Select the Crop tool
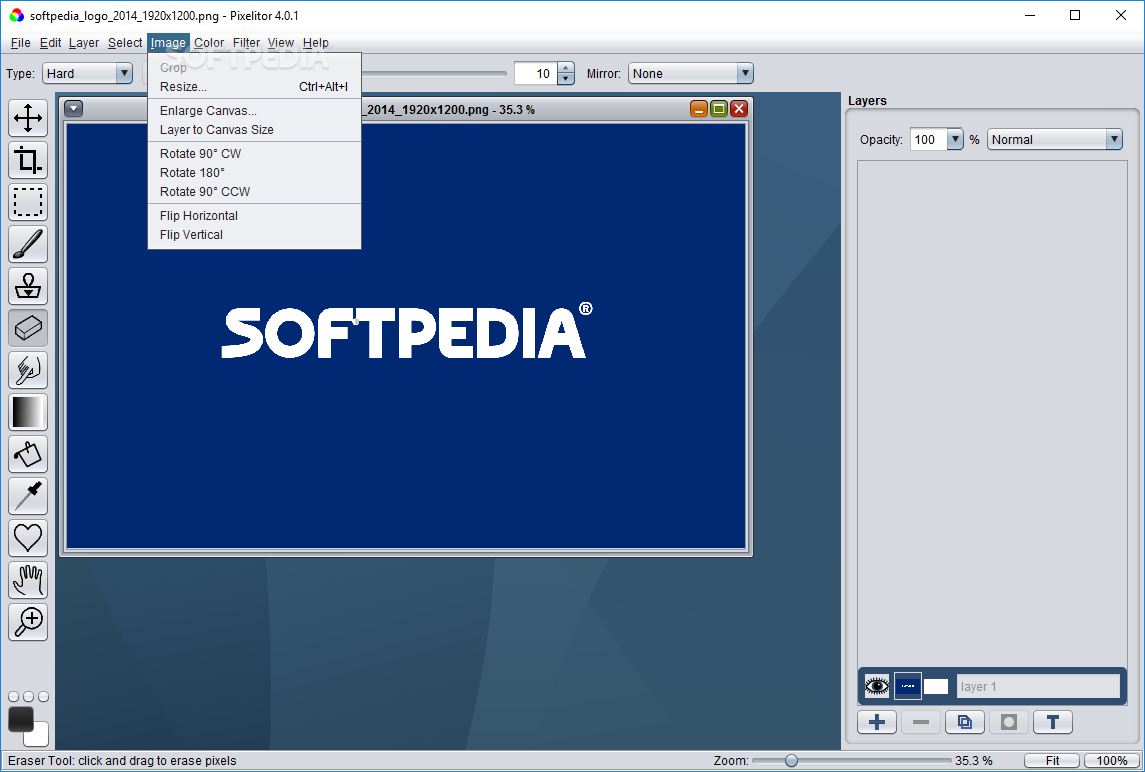Image resolution: width=1145 pixels, height=772 pixels. point(28,160)
